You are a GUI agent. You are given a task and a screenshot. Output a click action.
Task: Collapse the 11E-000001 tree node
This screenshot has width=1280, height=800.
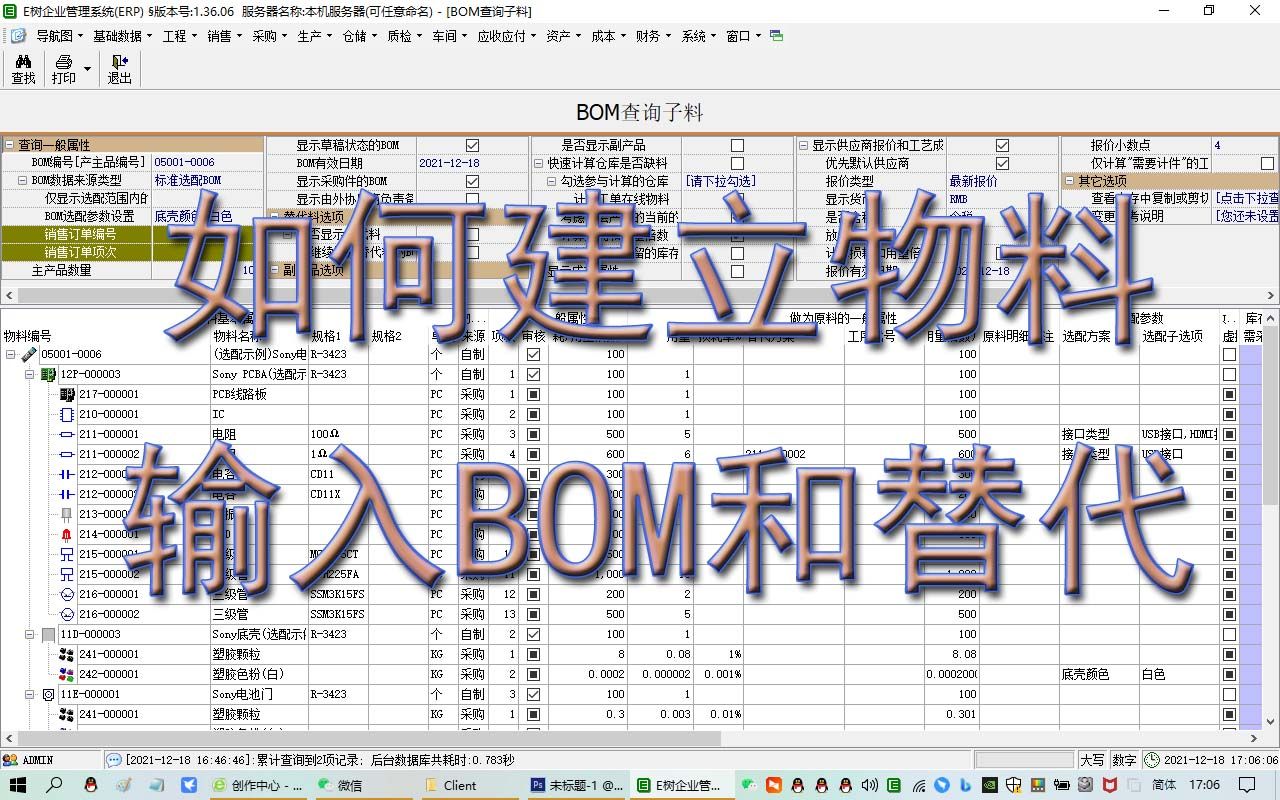point(30,694)
